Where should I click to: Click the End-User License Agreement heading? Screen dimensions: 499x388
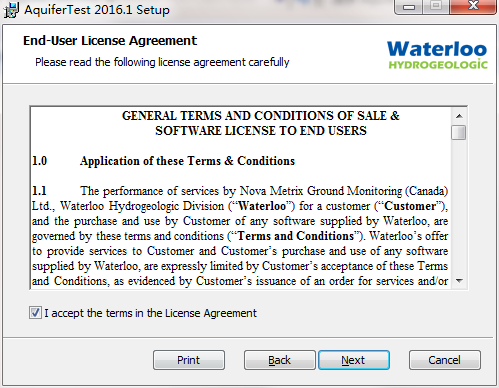[x=110, y=41]
